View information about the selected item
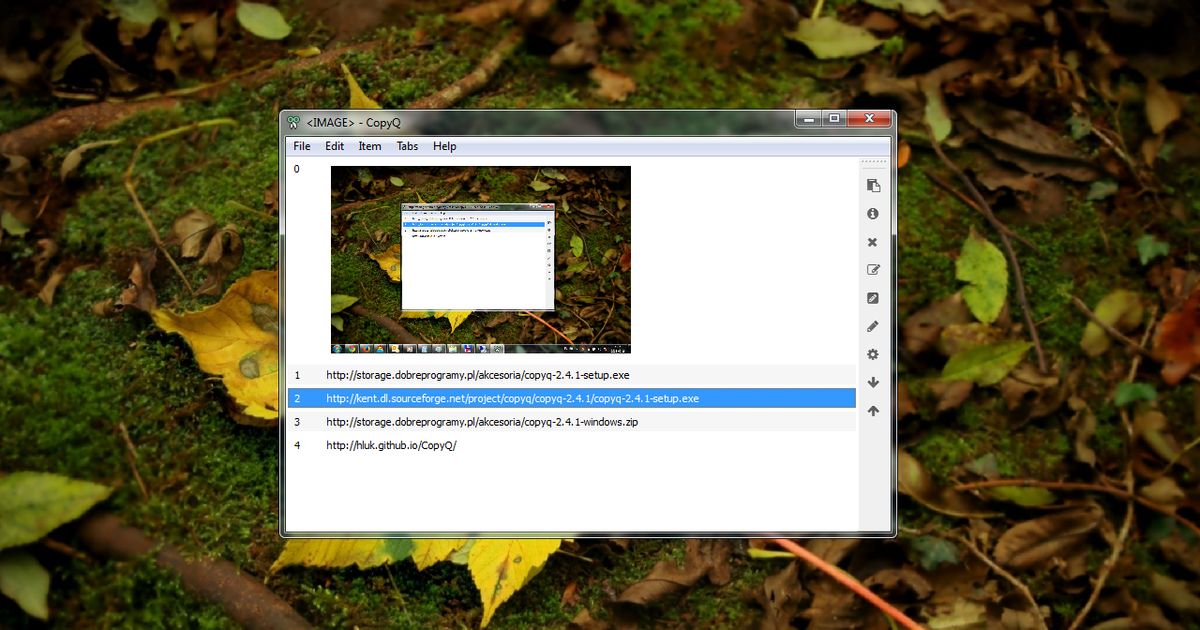 click(873, 213)
